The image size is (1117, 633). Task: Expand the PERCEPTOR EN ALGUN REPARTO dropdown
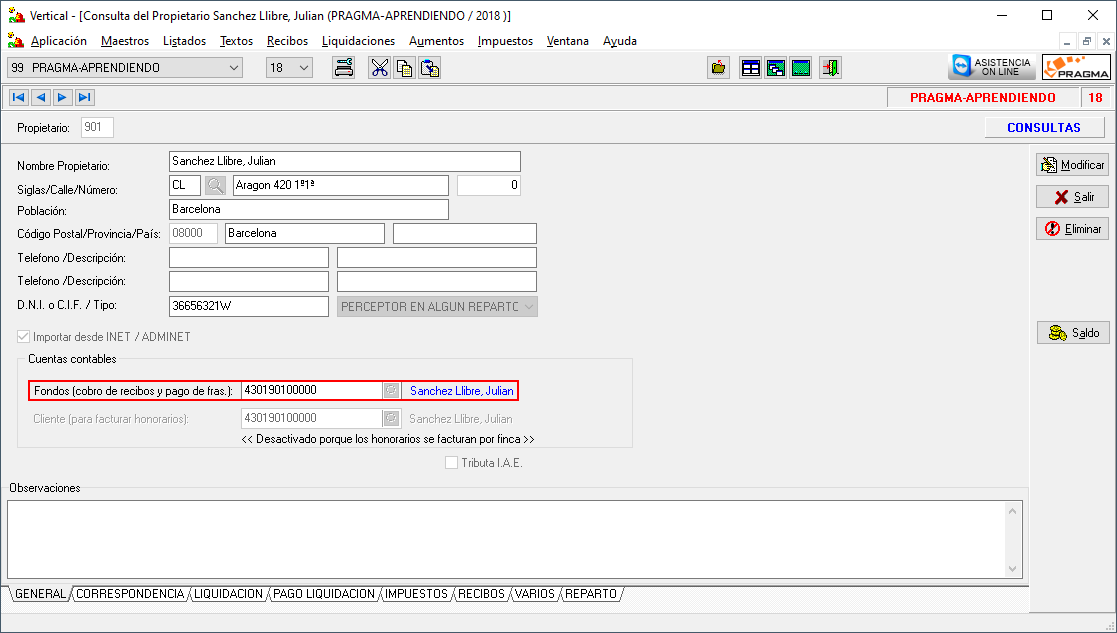(528, 307)
